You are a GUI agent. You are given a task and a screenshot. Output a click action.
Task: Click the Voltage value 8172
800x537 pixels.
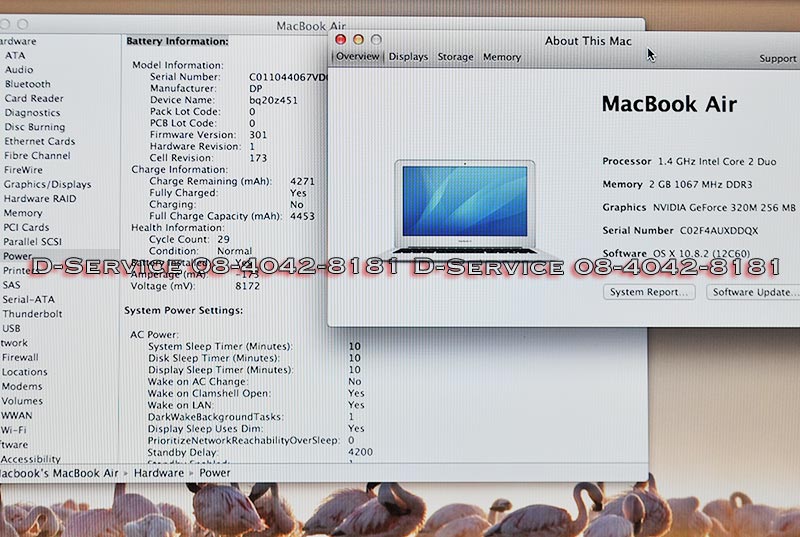pyautogui.click(x=247, y=286)
